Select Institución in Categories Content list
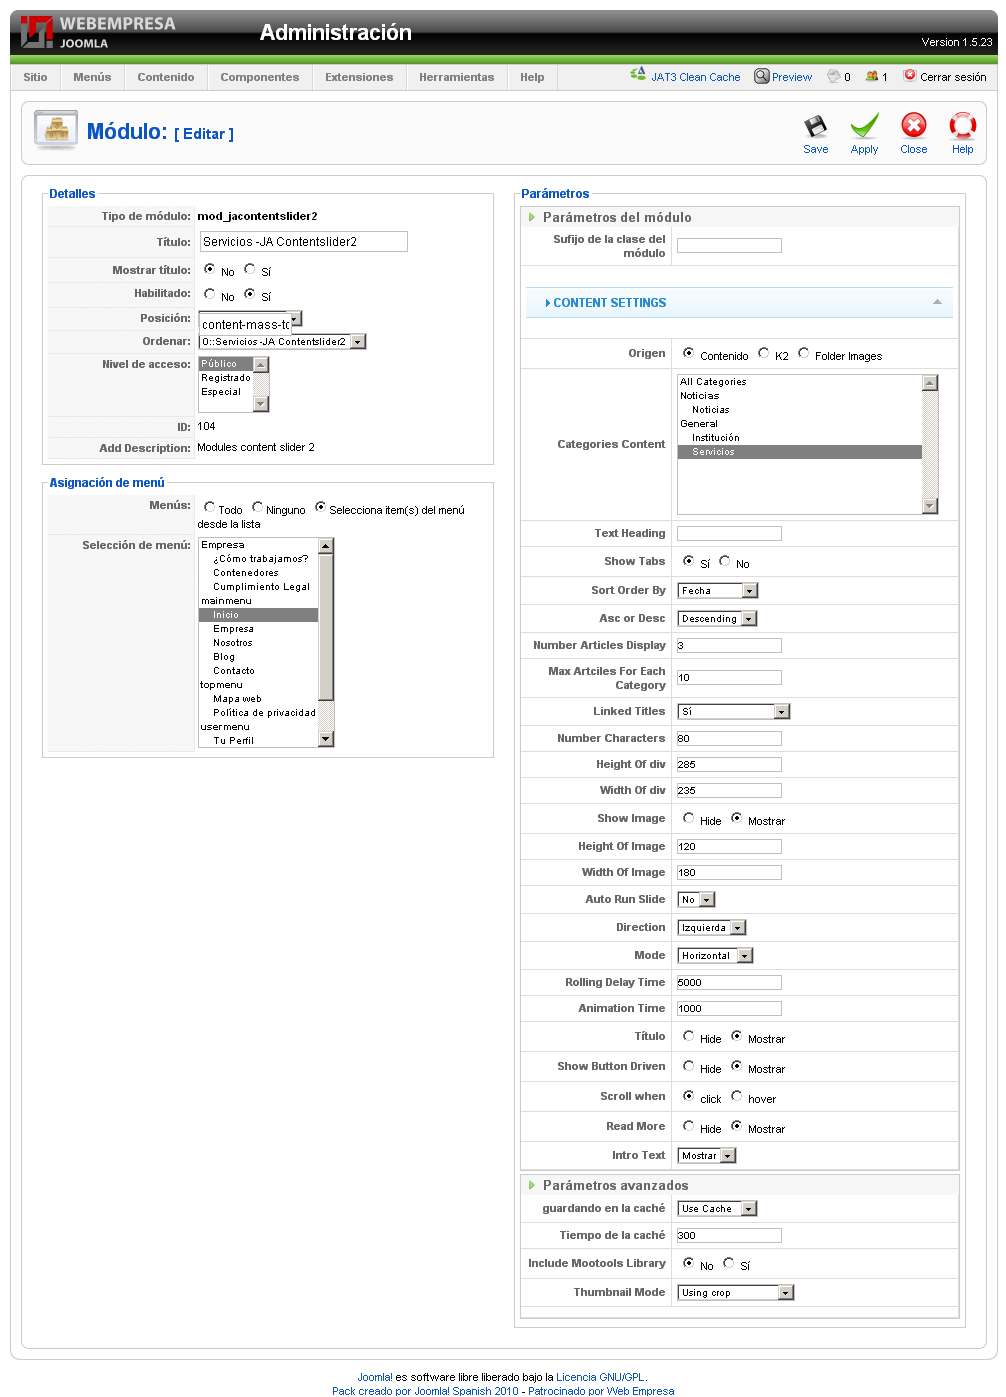 [799, 438]
